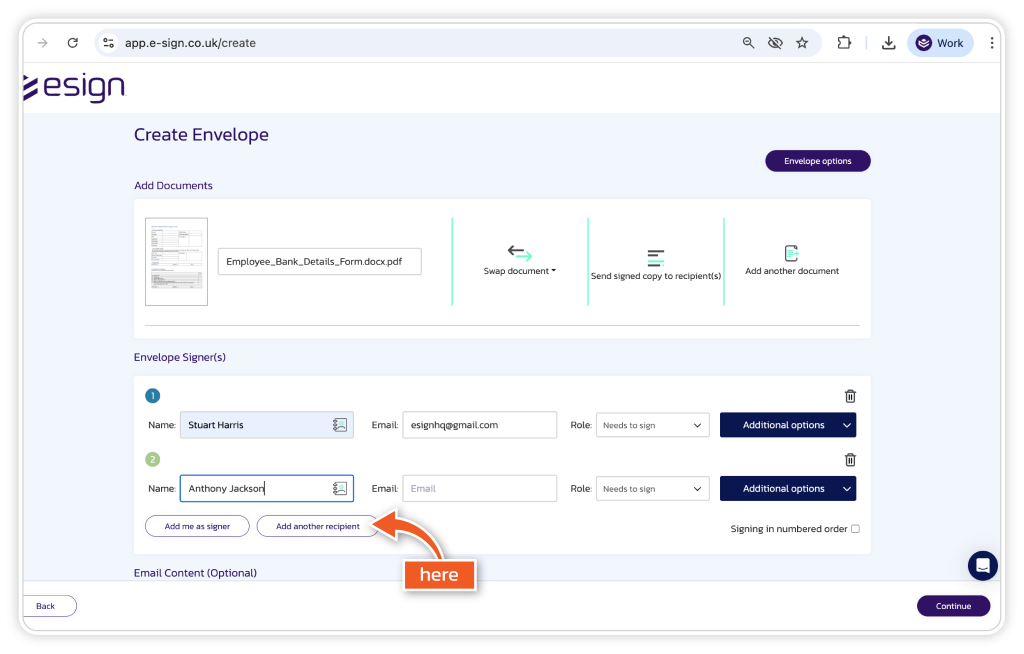Delete signer 1 with trash icon
This screenshot has width=1024, height=654.
pyautogui.click(x=850, y=396)
